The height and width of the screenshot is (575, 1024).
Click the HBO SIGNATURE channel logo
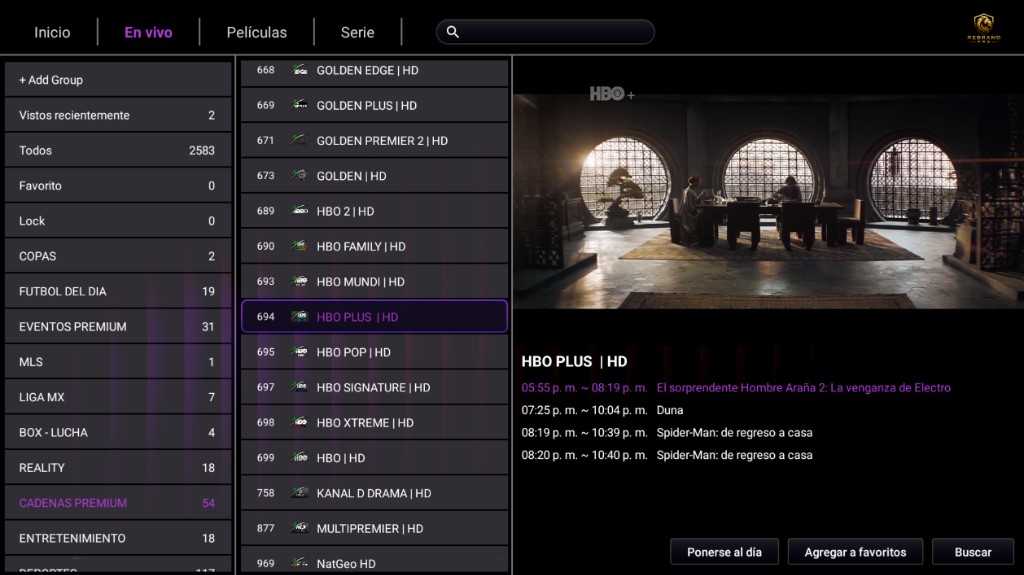tap(300, 387)
